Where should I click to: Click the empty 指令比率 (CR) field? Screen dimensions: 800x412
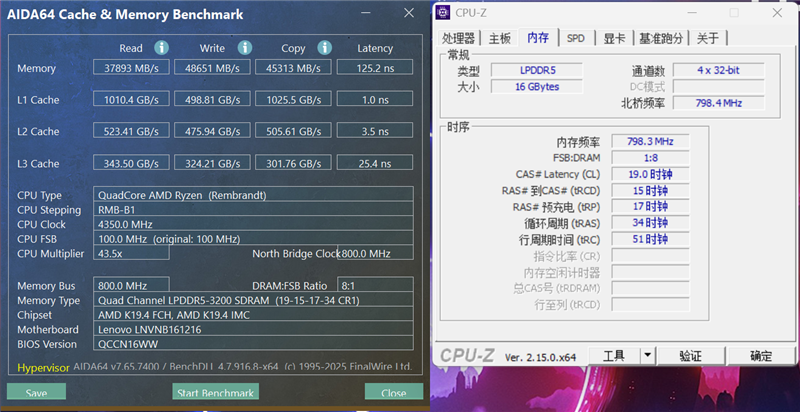pos(650,255)
